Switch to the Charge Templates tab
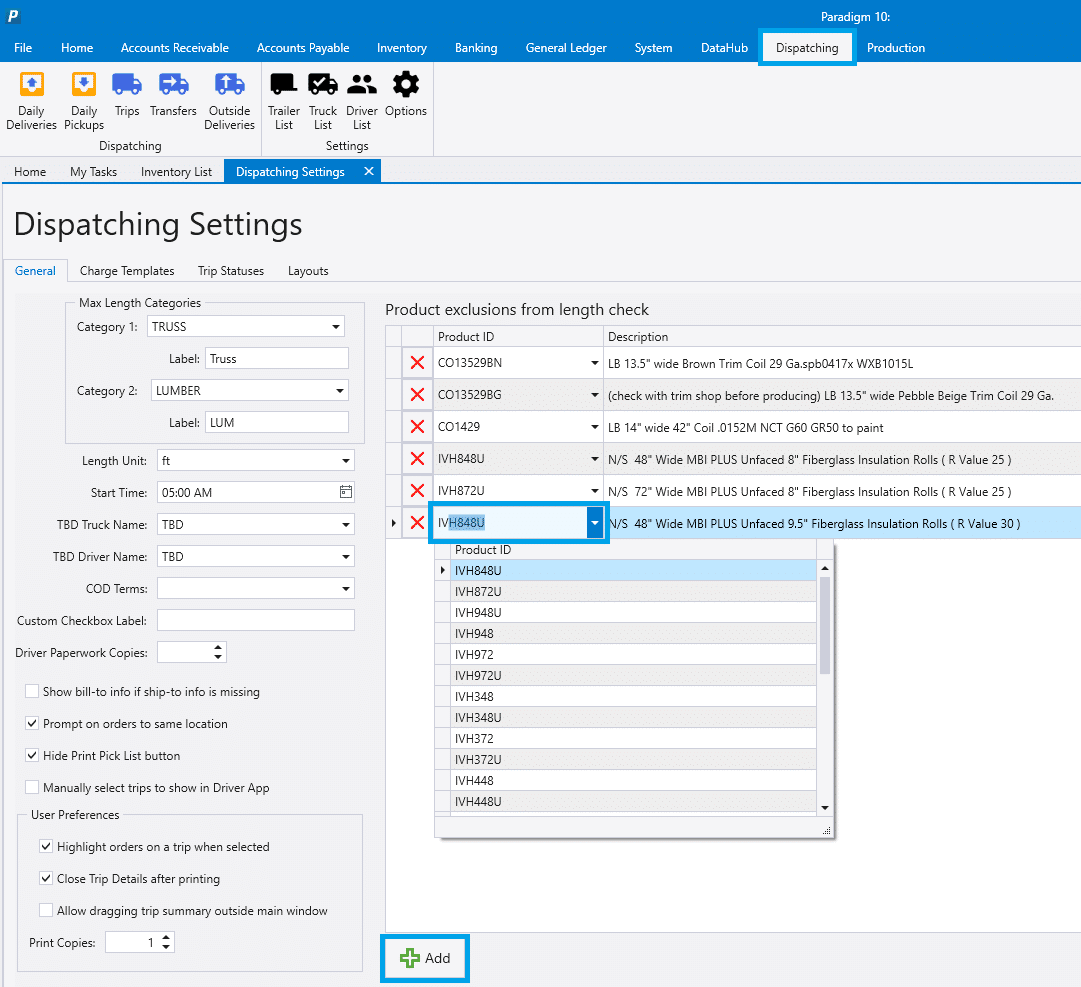This screenshot has width=1081, height=987. click(127, 270)
